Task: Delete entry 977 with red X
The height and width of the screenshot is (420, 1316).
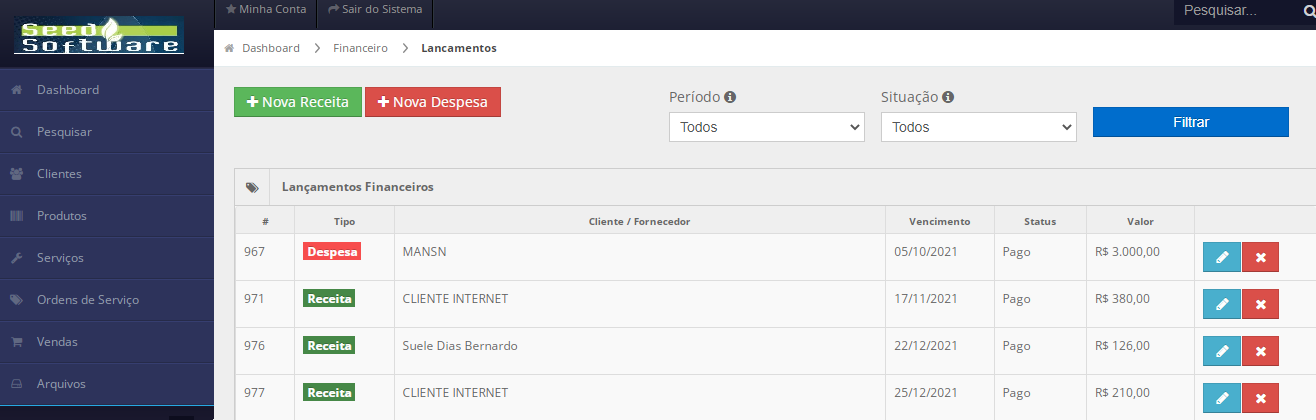Action: click(1260, 398)
